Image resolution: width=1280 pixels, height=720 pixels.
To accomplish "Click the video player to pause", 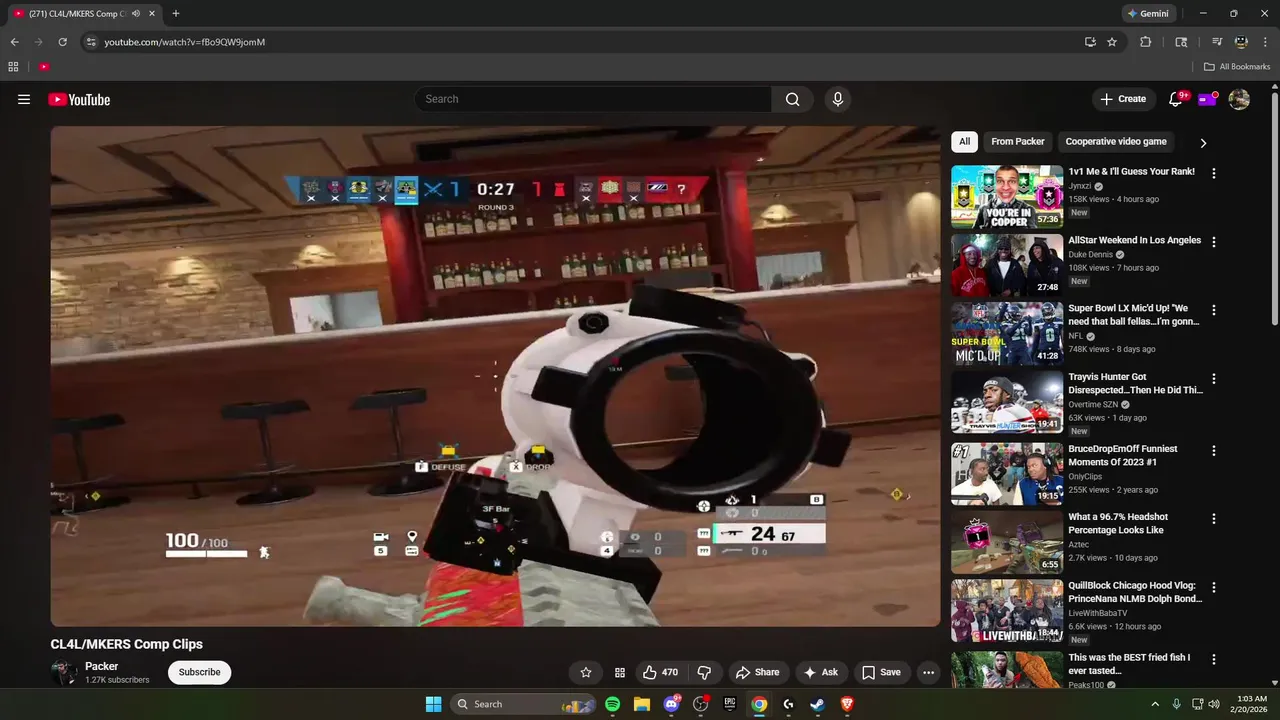I will point(496,376).
